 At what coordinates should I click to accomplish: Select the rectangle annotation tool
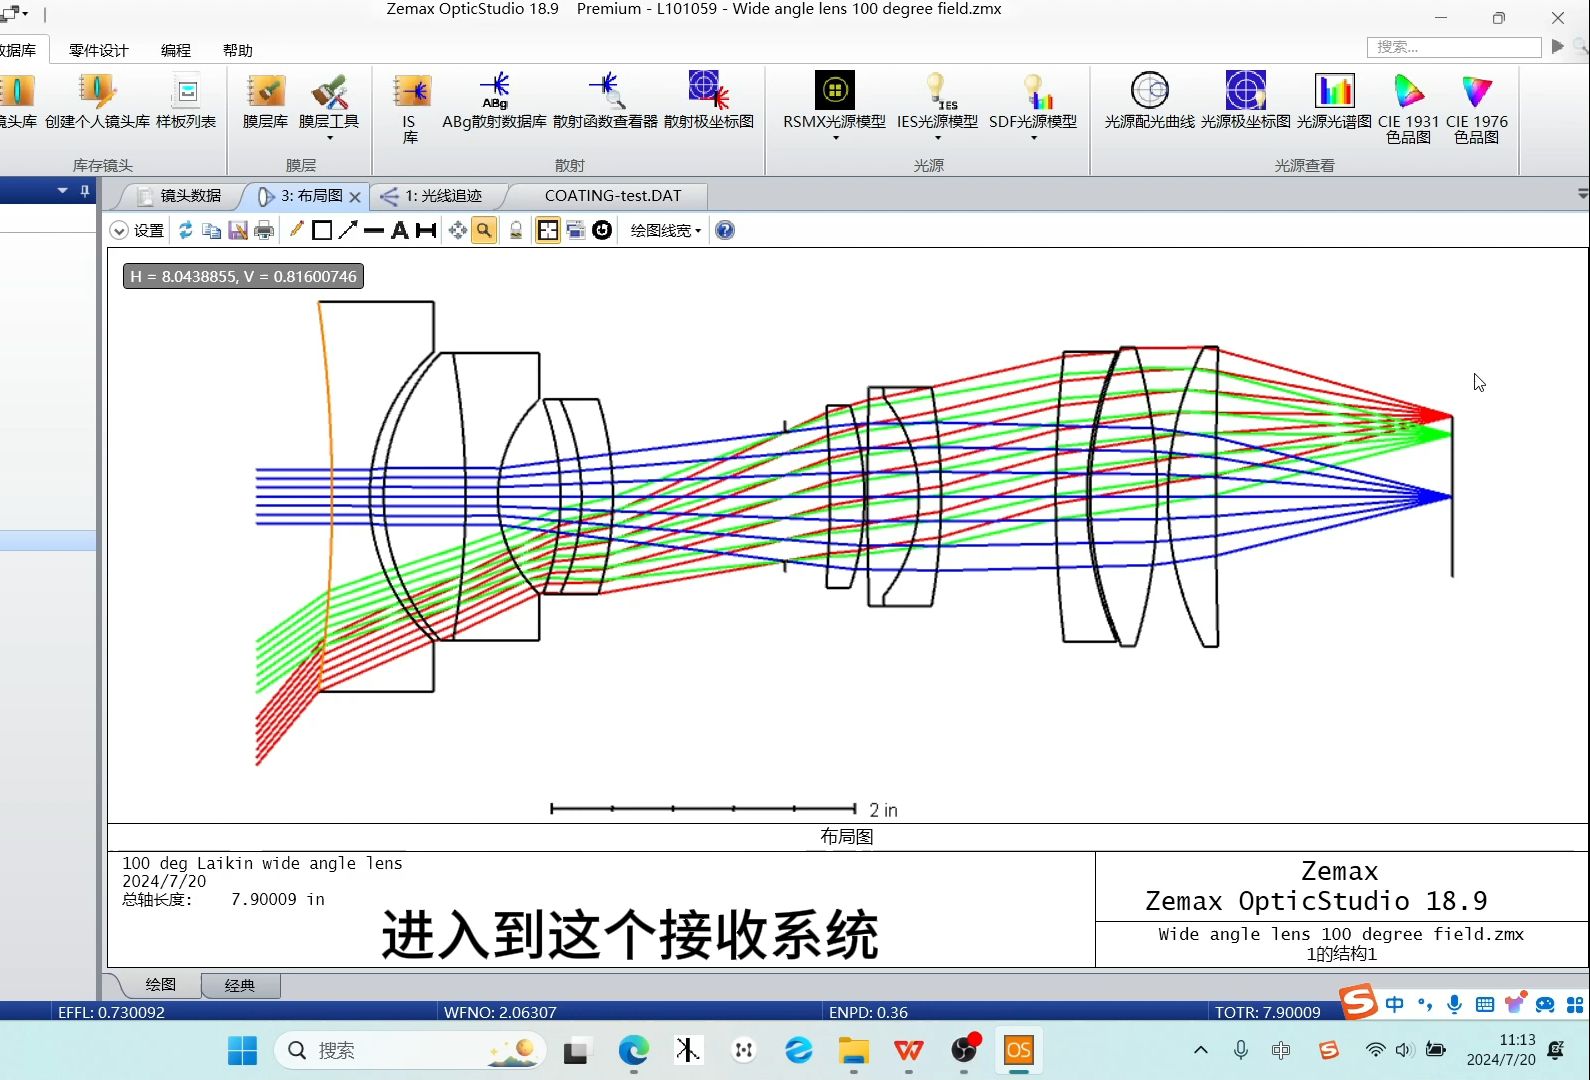(322, 230)
